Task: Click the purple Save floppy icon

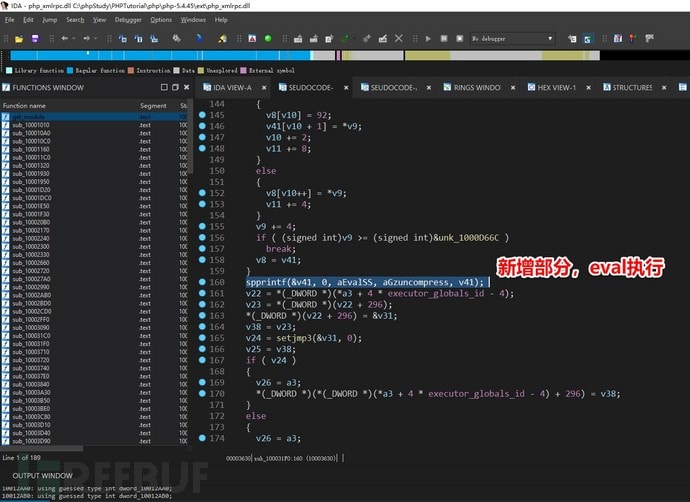Action: click(x=35, y=39)
